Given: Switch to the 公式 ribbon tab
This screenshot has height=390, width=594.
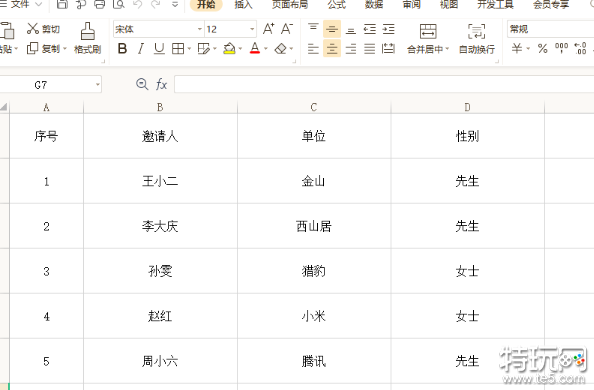Looking at the screenshot, I should click(337, 4).
